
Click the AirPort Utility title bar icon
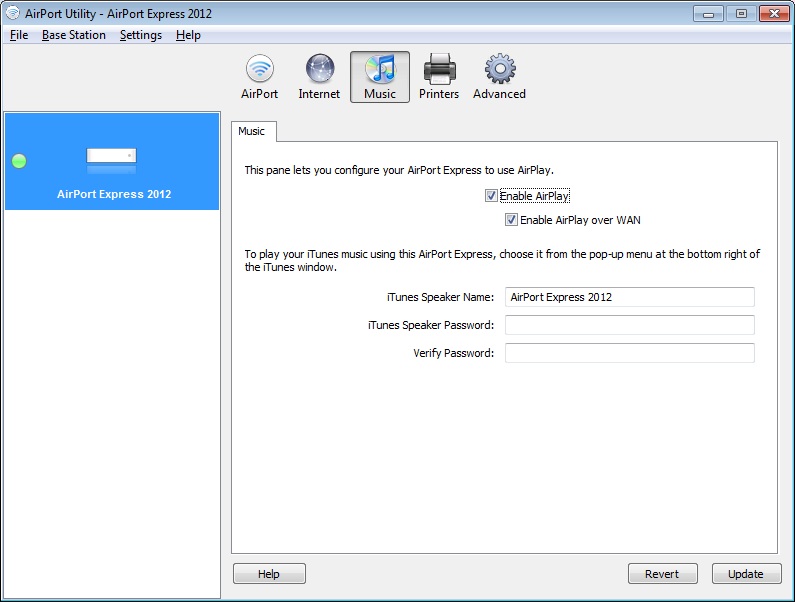(13, 13)
